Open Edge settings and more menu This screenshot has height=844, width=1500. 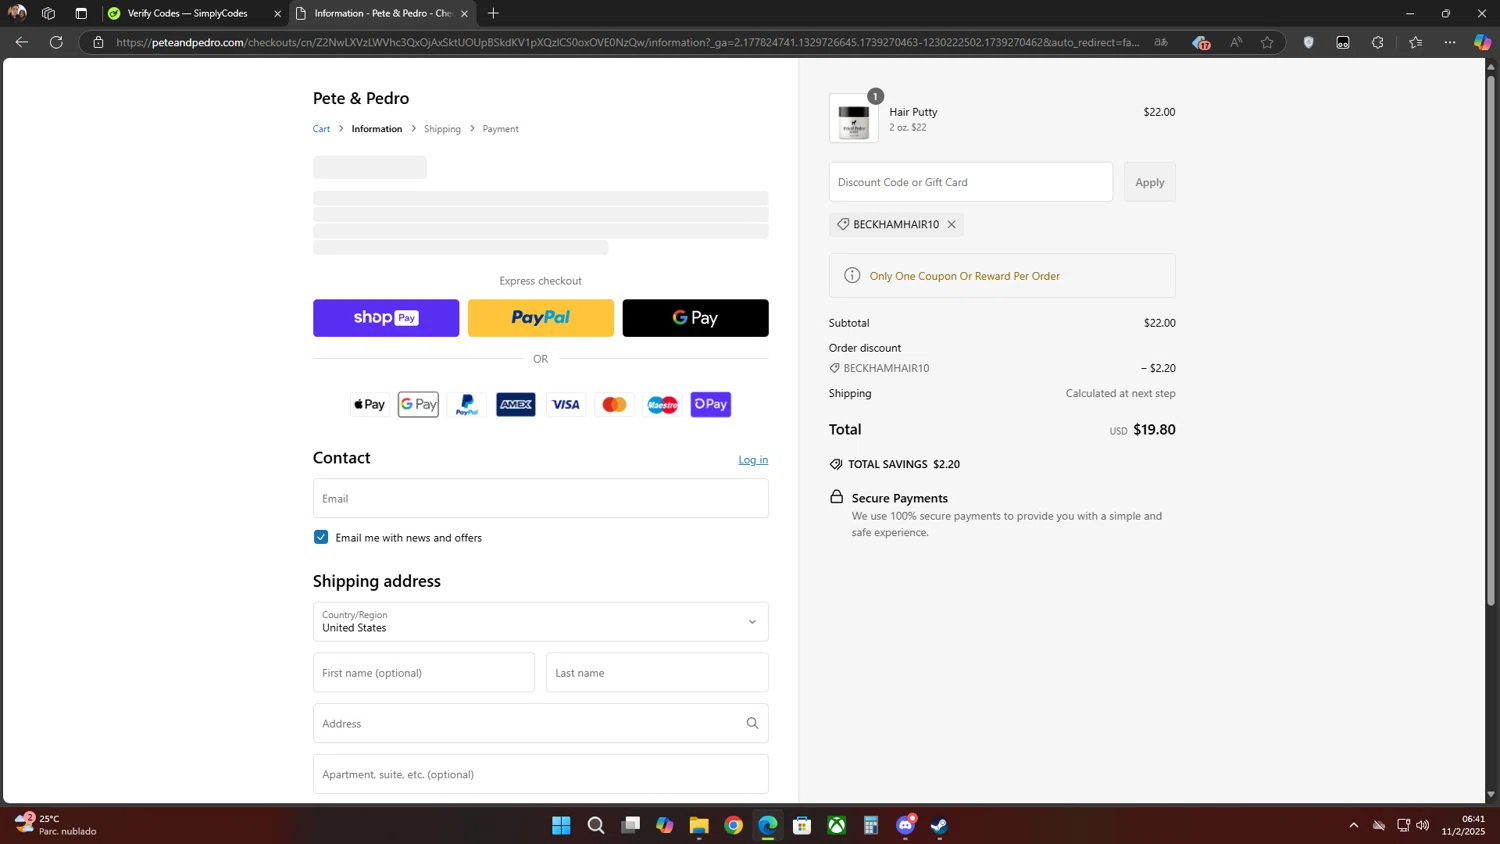click(x=1450, y=42)
